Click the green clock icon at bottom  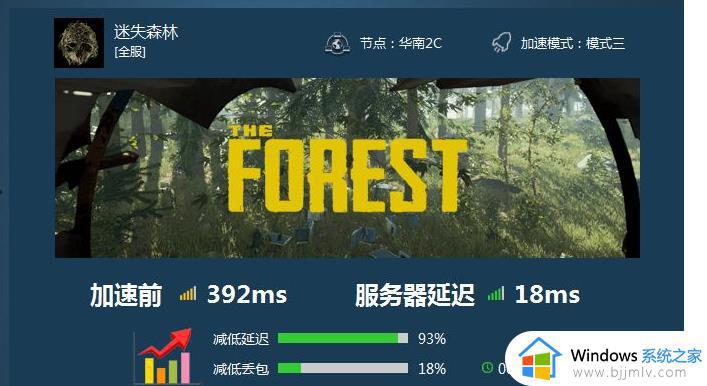(x=487, y=368)
